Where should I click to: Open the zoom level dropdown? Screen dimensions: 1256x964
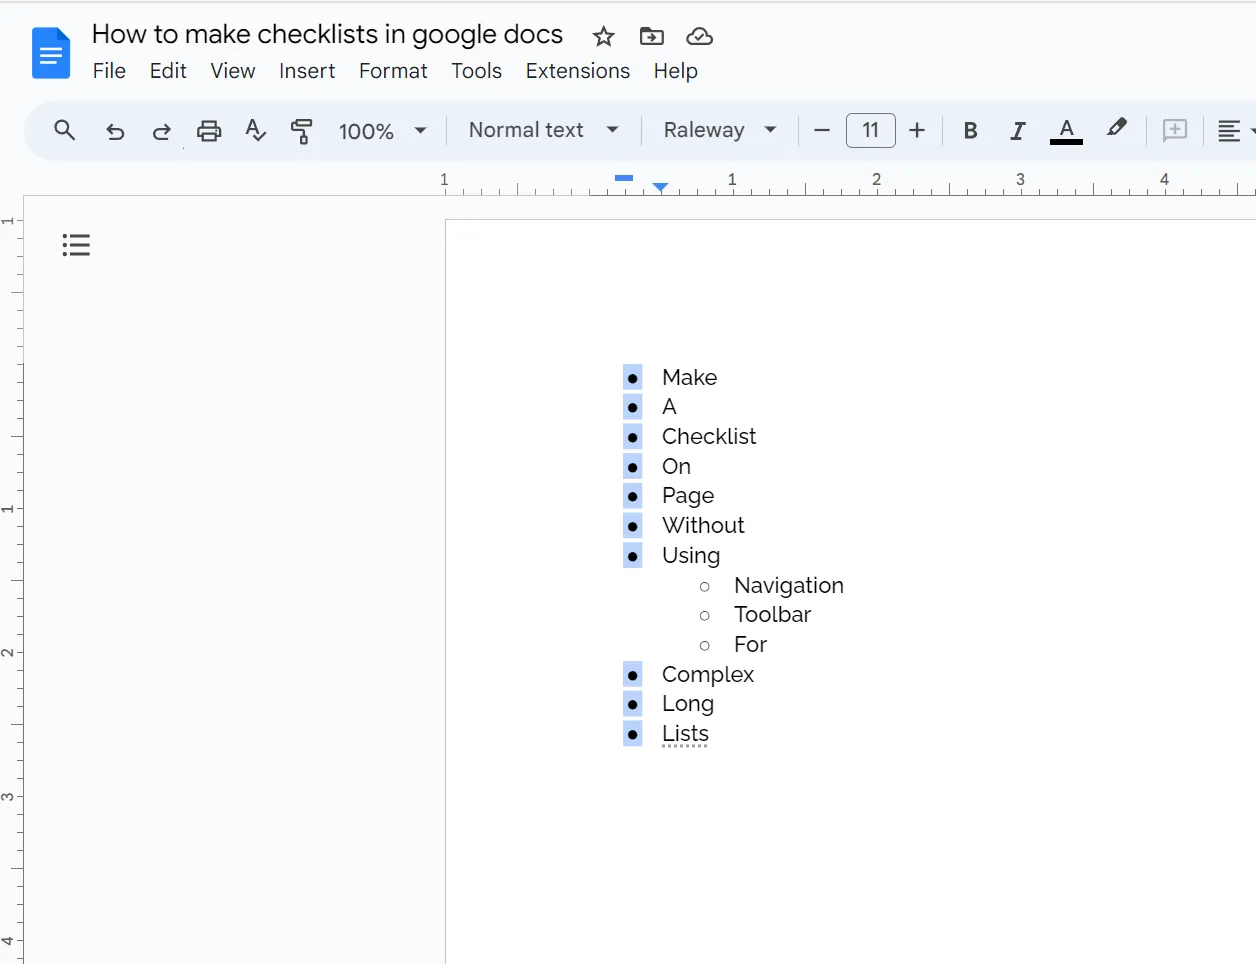pos(383,131)
